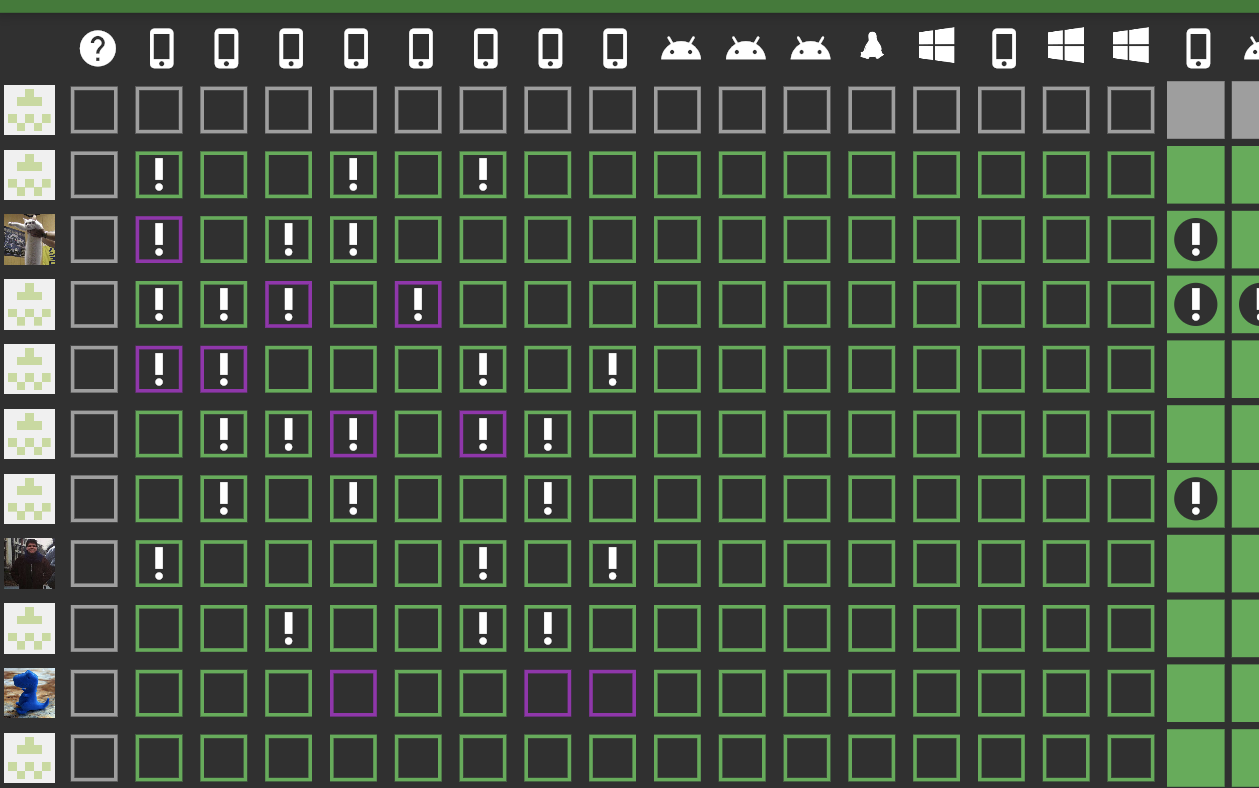The image size is (1259, 788).
Task: Toggle rightmost green exclamation box in raccoon row
Action: [353, 239]
